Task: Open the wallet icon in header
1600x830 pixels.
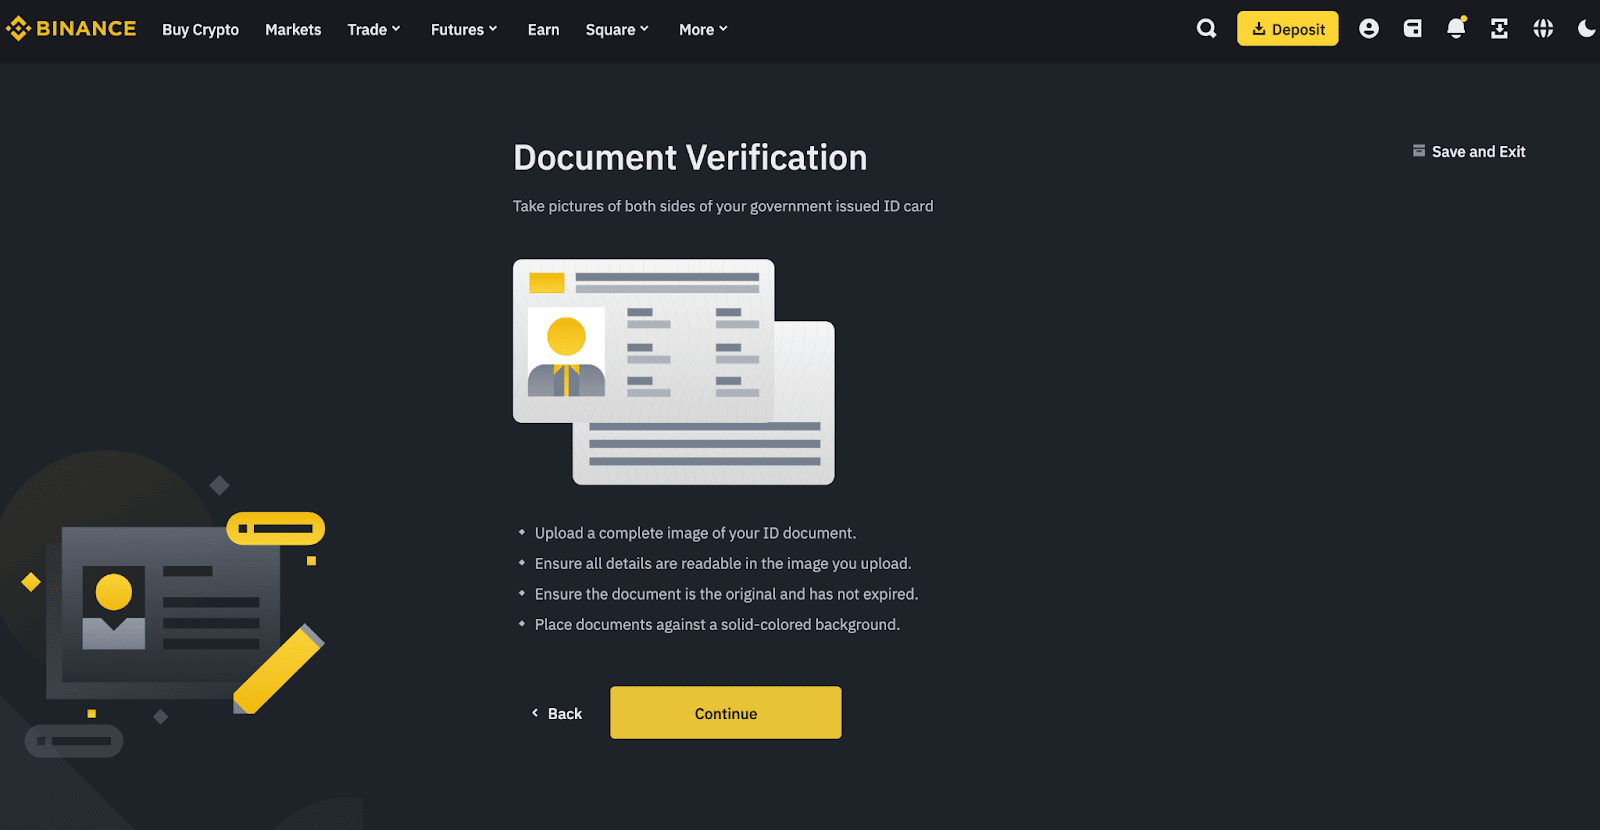Action: pyautogui.click(x=1412, y=29)
